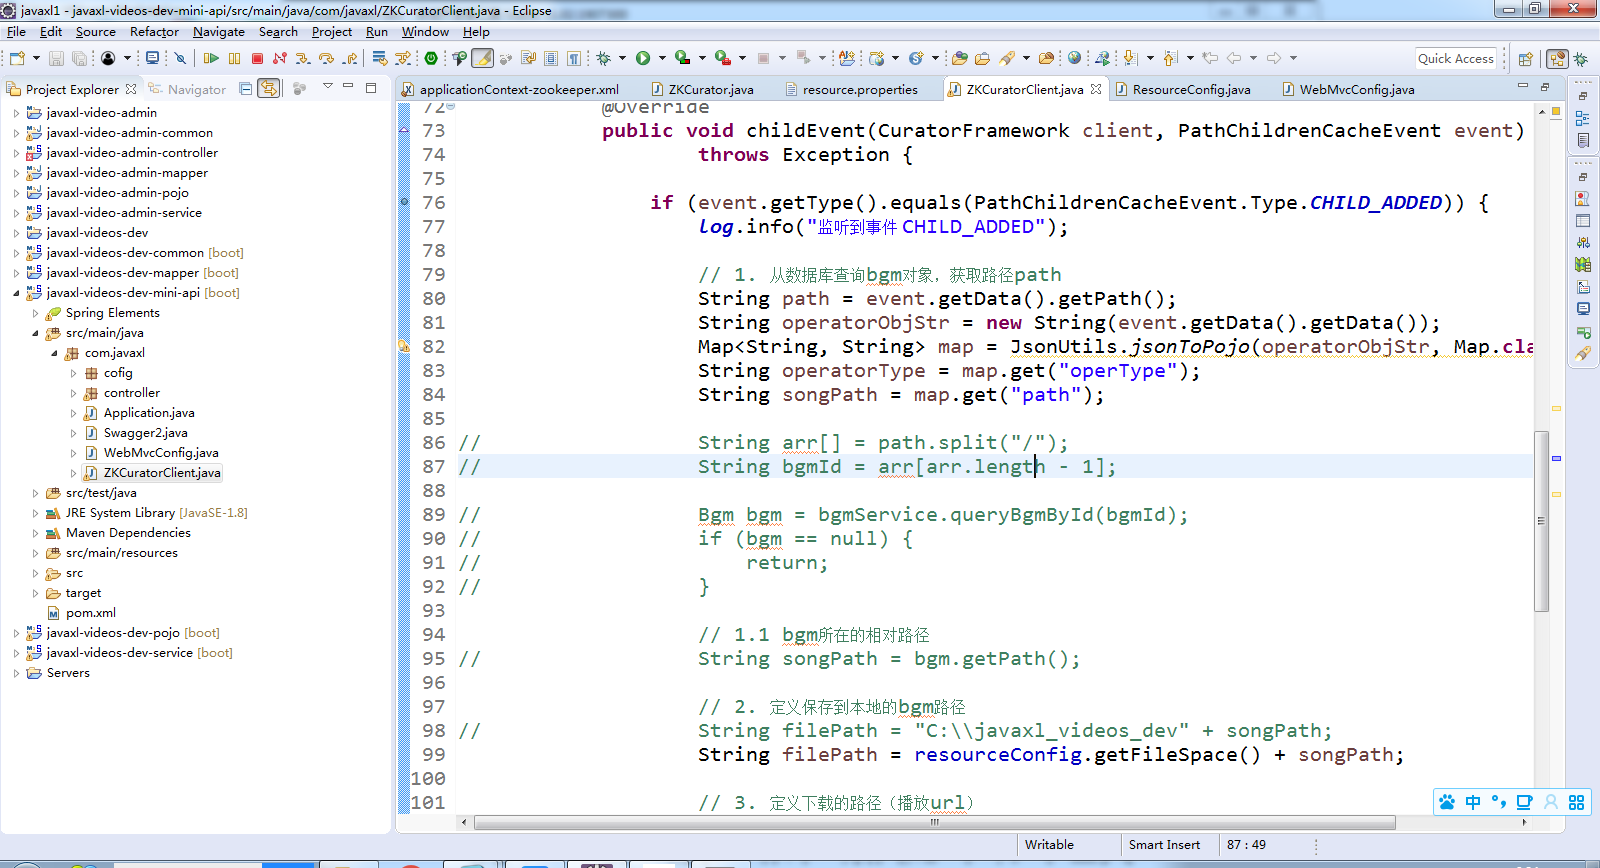Click the Resume debug icon
This screenshot has height=868, width=1600.
coord(211,58)
